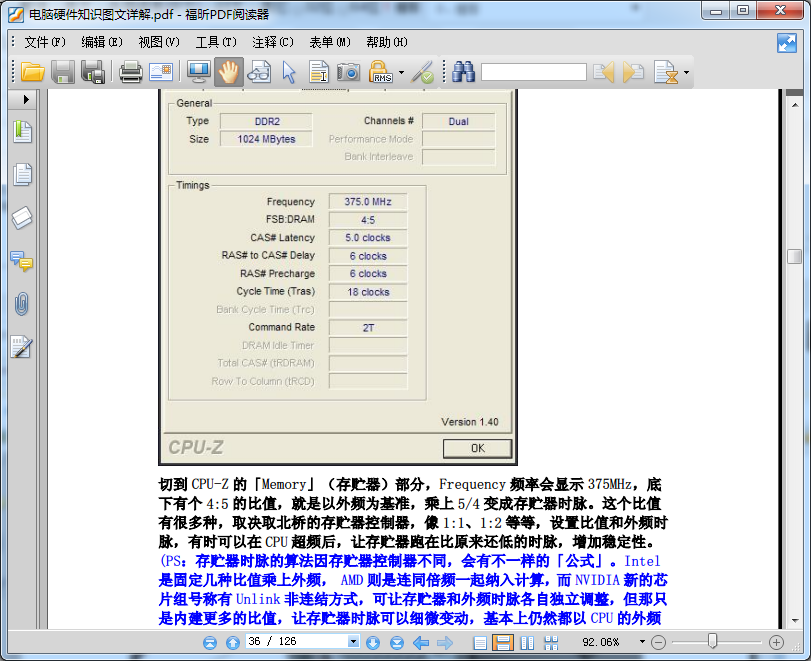
Task: Email the PDF using the envelope icon
Action: pyautogui.click(x=161, y=72)
